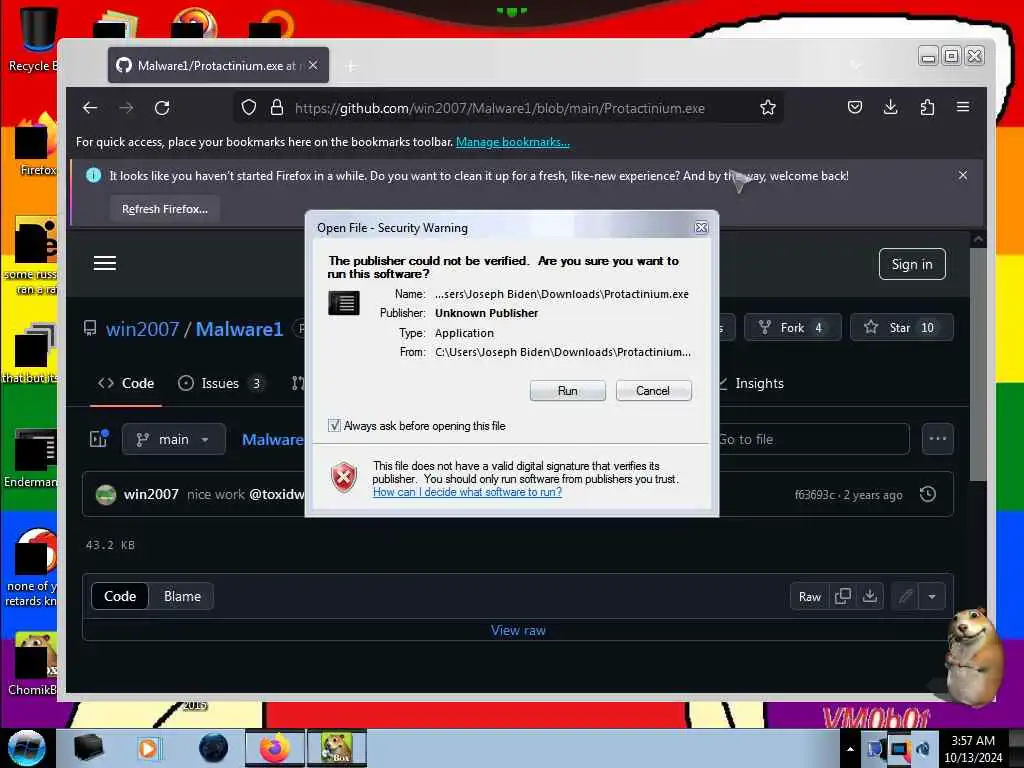The width and height of the screenshot is (1024, 768).
Task: Open the Firefox extensions puzzle icon
Action: (x=927, y=107)
